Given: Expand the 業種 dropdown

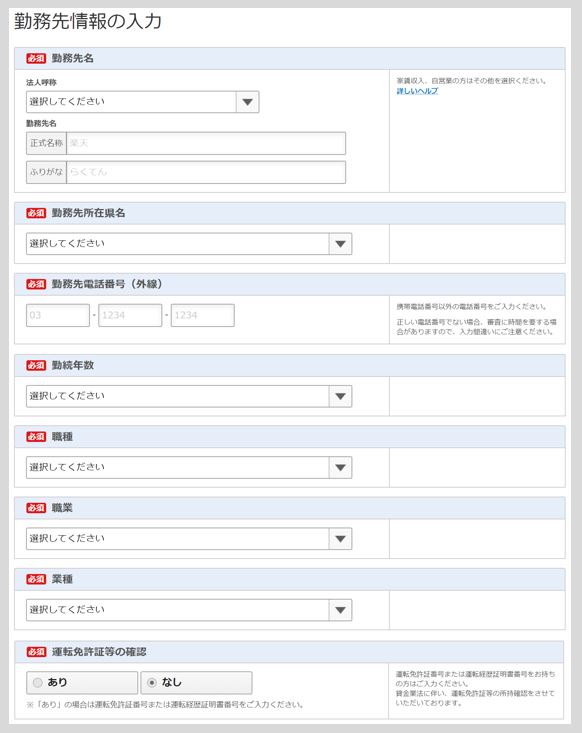Looking at the screenshot, I should tap(189, 610).
